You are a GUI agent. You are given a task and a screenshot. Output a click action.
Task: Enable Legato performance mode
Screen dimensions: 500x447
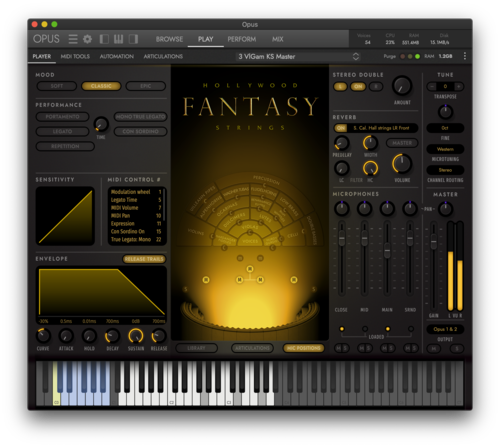(x=62, y=131)
